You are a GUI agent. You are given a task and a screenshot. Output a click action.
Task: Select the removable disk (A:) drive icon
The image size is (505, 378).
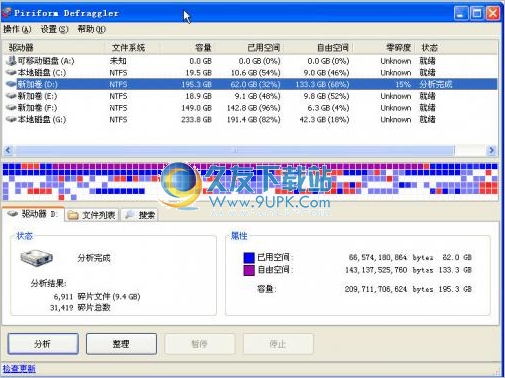point(11,61)
